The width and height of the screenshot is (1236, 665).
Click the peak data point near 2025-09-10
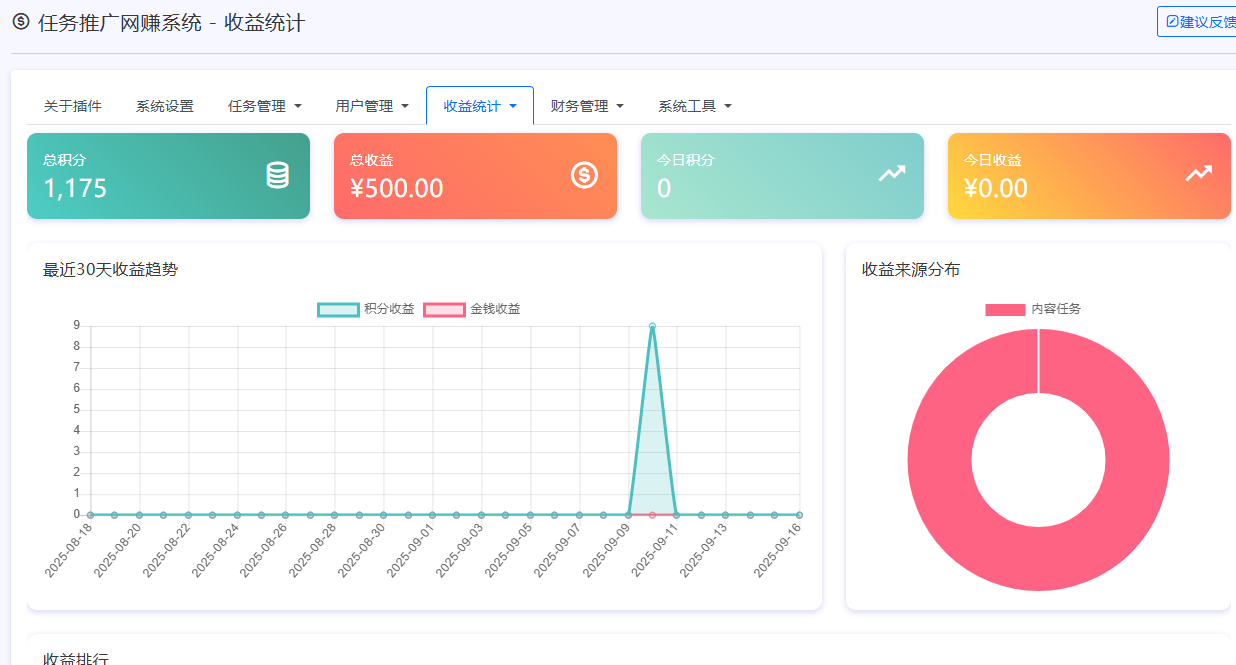pos(651,326)
